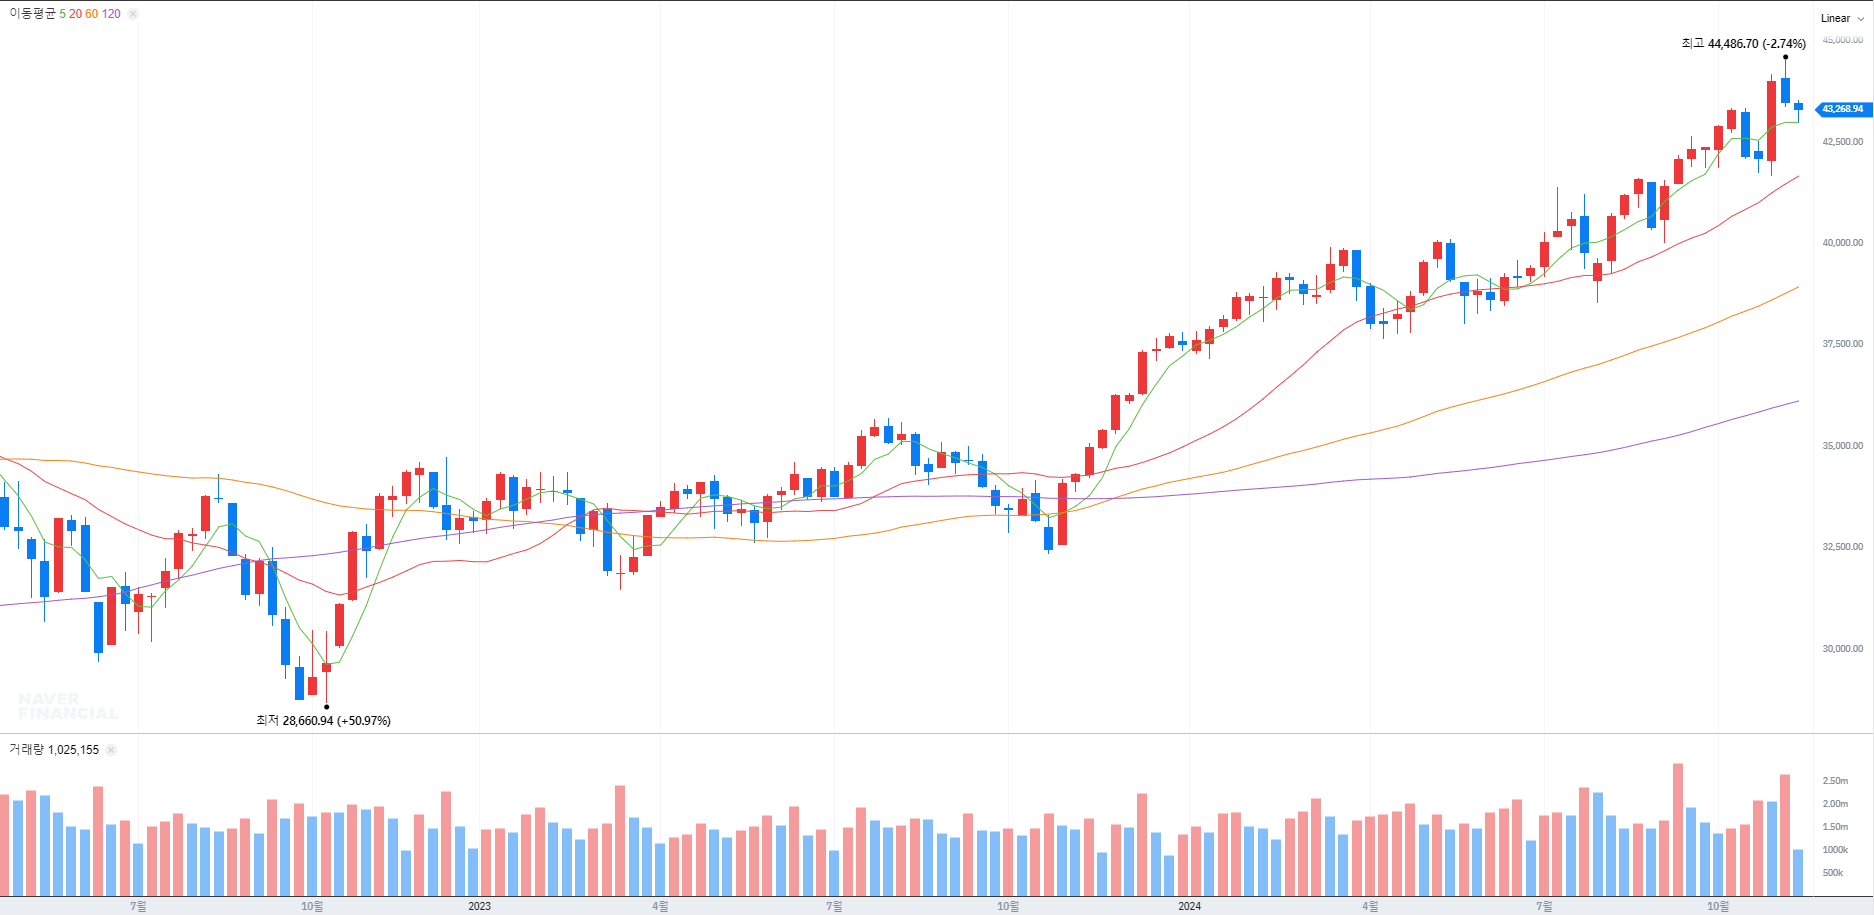
Task: Click the current price tag 43,268.94
Action: pyautogui.click(x=1842, y=109)
